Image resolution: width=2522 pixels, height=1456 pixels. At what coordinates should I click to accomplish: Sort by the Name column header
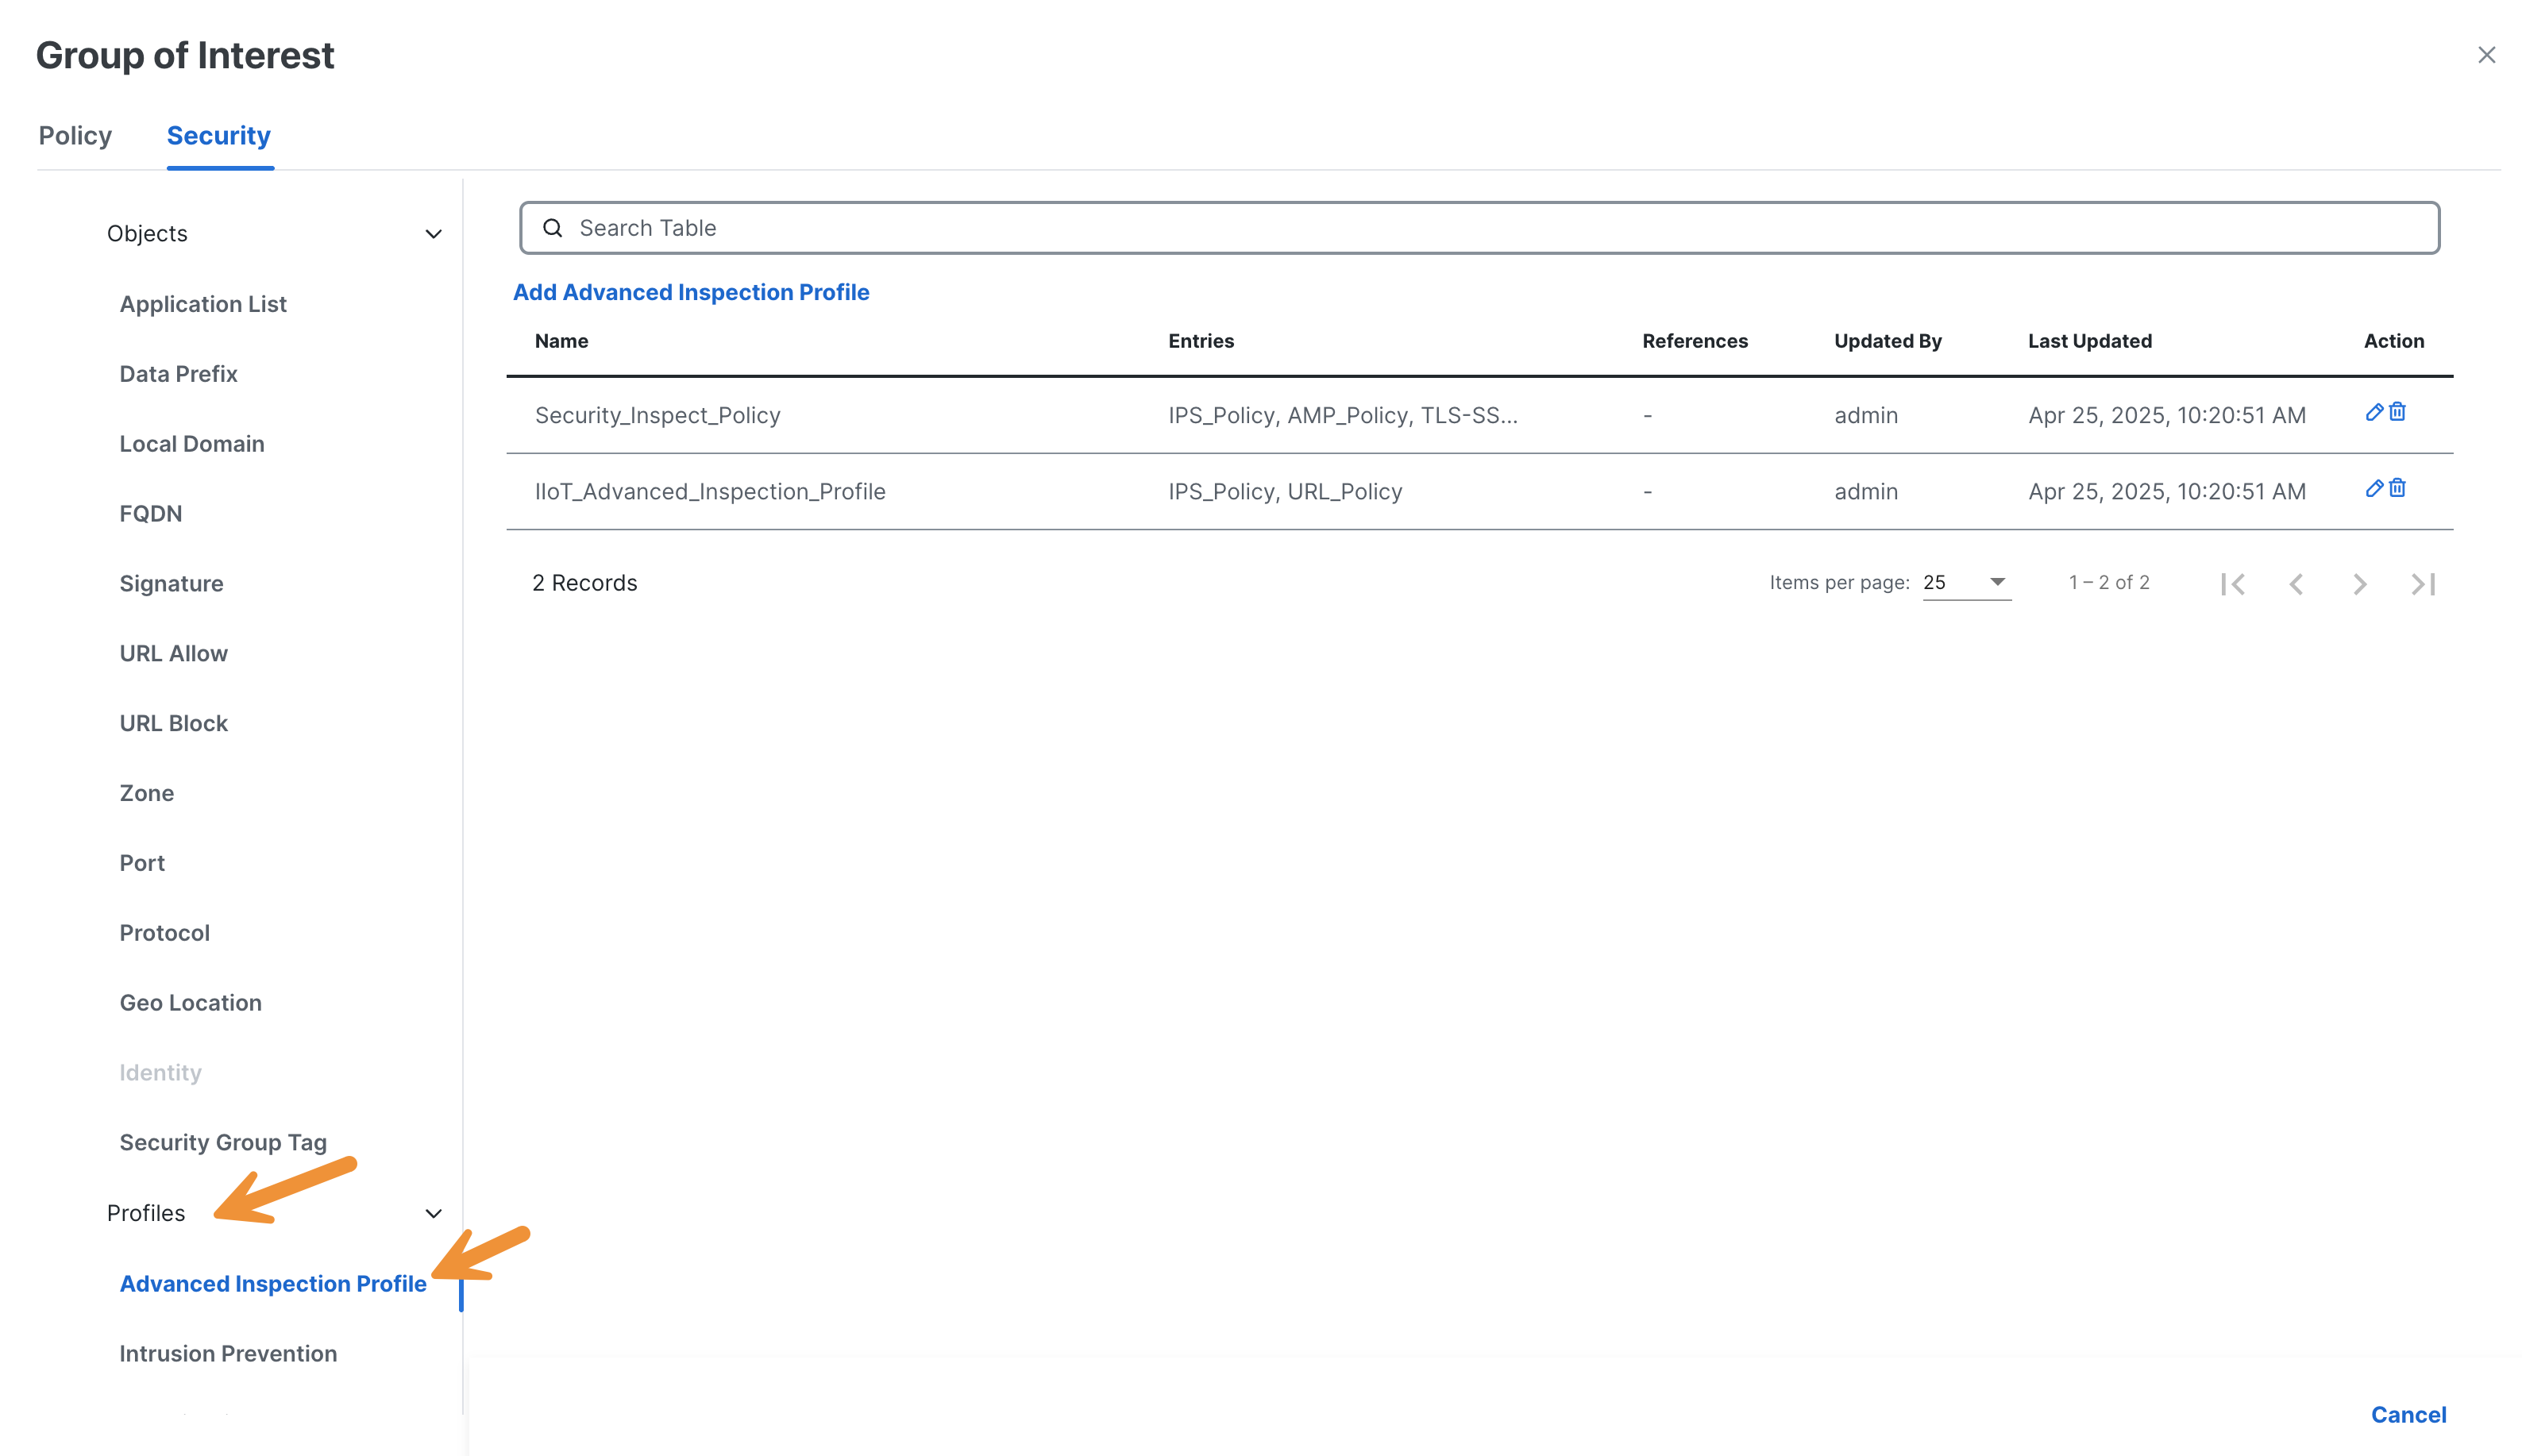tap(561, 341)
